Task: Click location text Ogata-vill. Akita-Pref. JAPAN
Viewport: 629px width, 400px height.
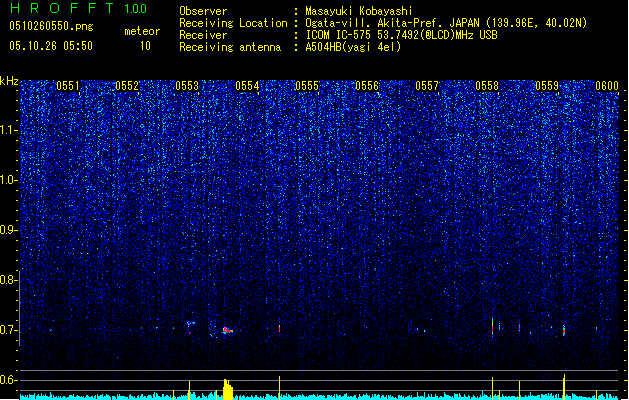Action: click(x=394, y=23)
